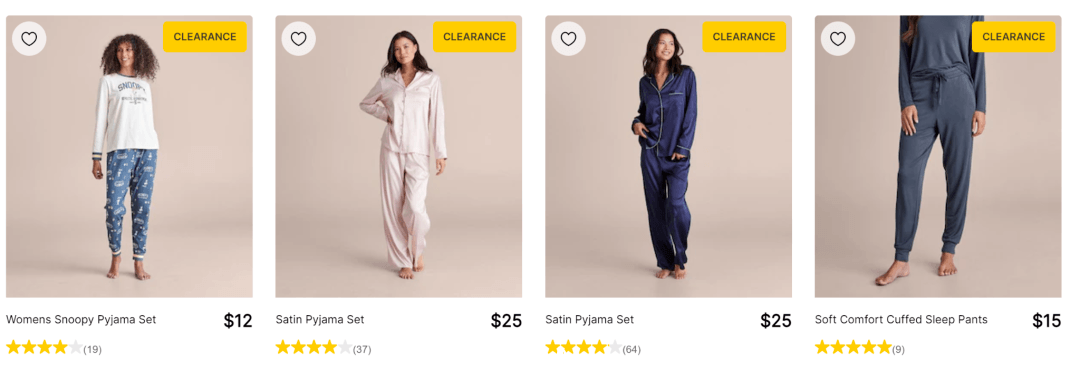This screenshot has width=1080, height=371.
Task: Click the Womens Snoopy Pyjama Set title
Action: [81, 319]
